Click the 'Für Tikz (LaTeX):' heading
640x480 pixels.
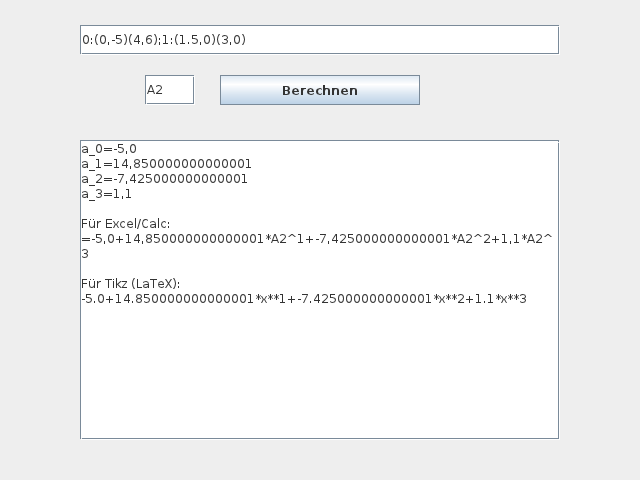tap(131, 284)
